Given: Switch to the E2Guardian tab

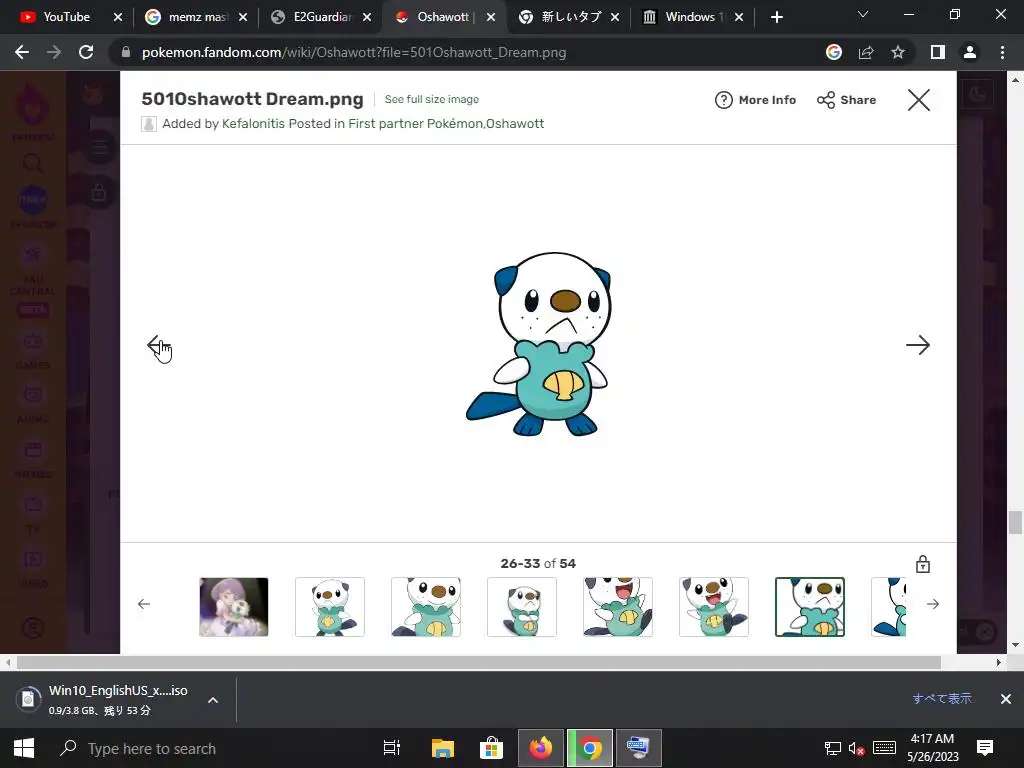Looking at the screenshot, I should tap(322, 17).
